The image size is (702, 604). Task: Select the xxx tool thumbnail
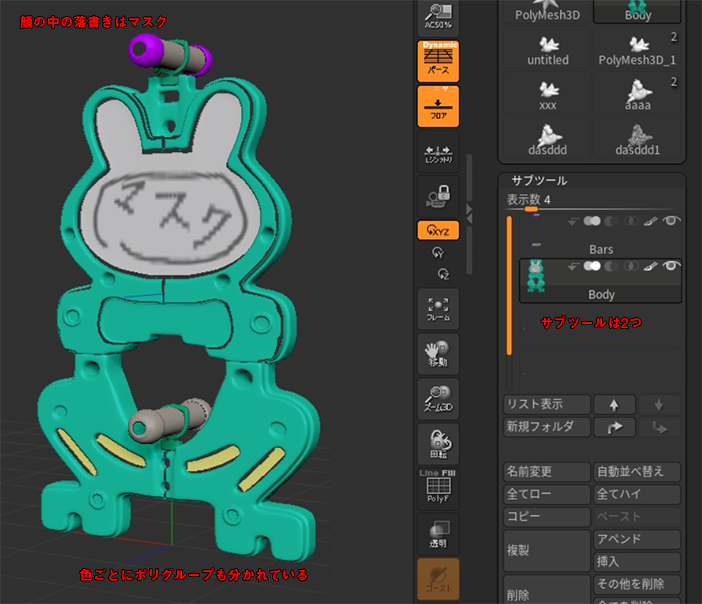click(x=548, y=93)
